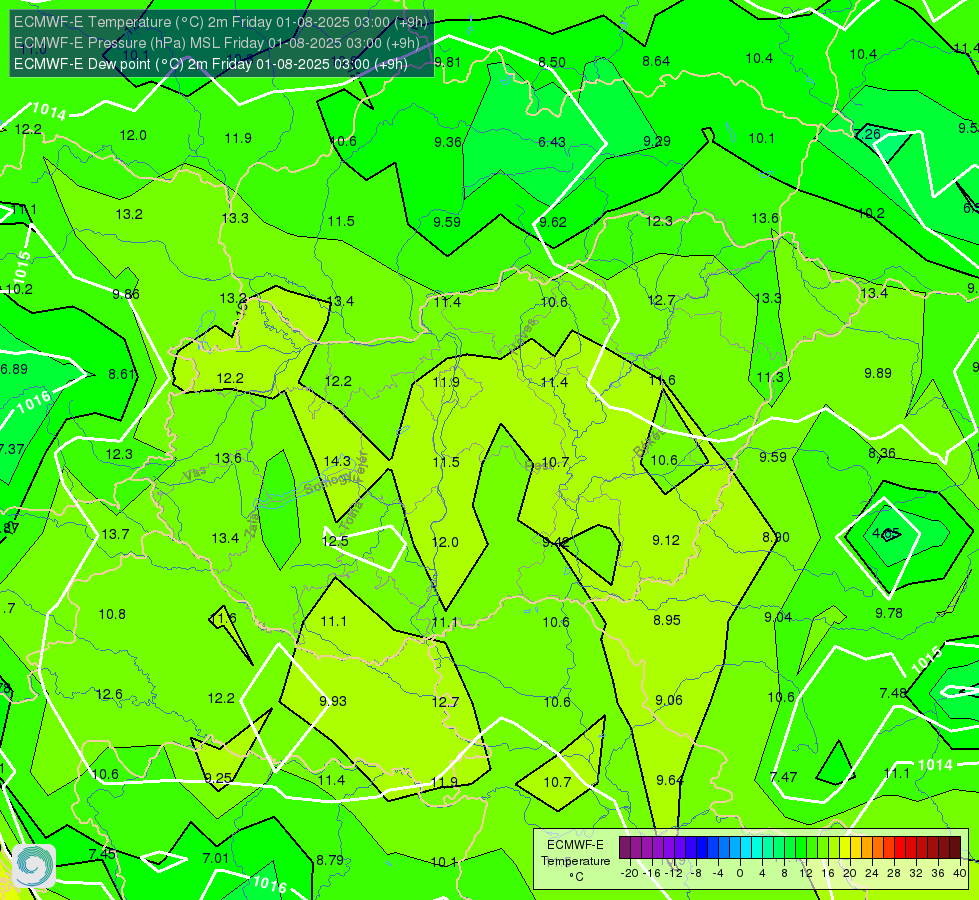Click the legend tick label -12
979x900 pixels.
(x=673, y=873)
